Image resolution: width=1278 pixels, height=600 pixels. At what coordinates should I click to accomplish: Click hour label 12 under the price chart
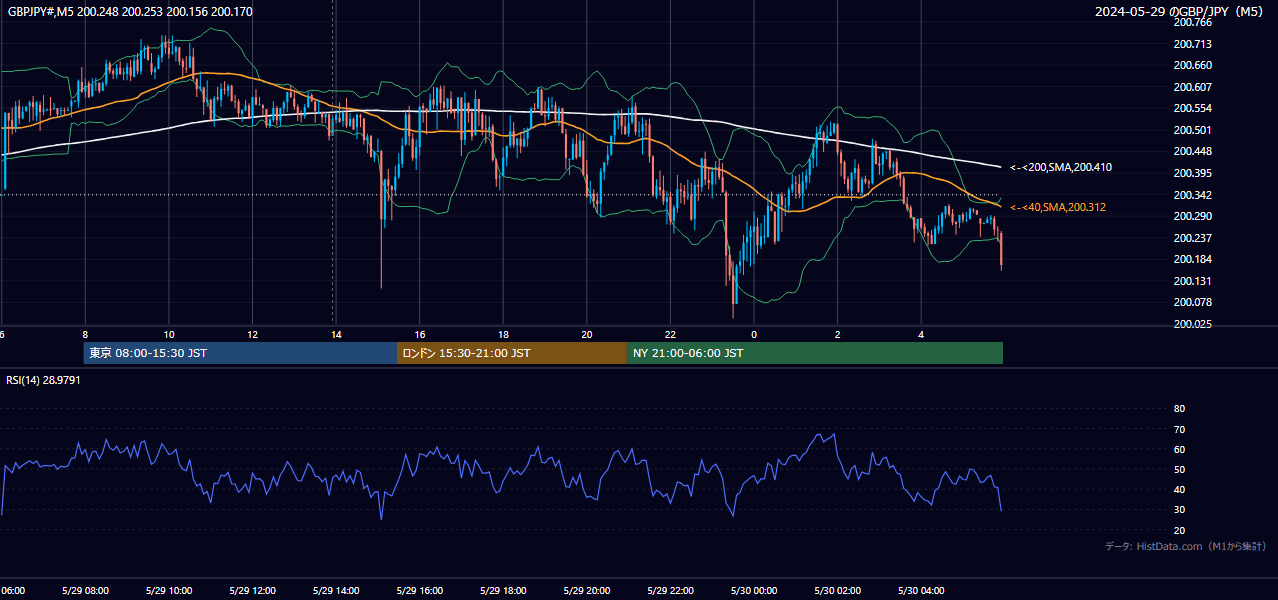pyautogui.click(x=253, y=335)
